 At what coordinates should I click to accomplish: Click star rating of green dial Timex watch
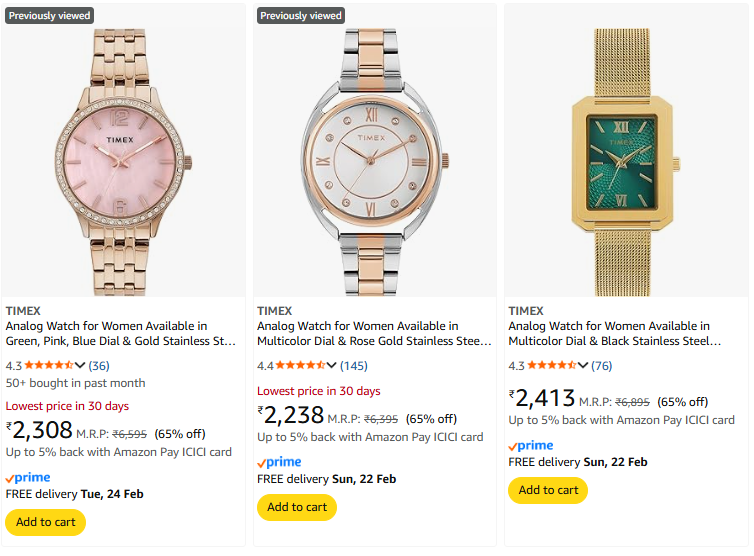pos(551,366)
